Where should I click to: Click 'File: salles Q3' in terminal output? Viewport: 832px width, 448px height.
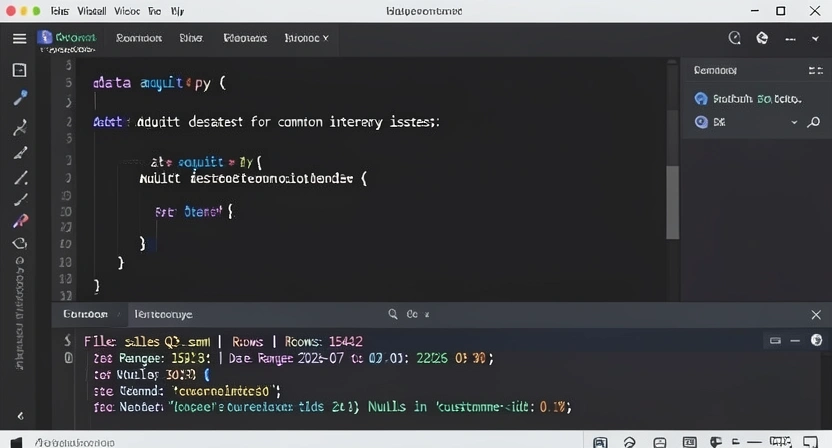[147, 341]
